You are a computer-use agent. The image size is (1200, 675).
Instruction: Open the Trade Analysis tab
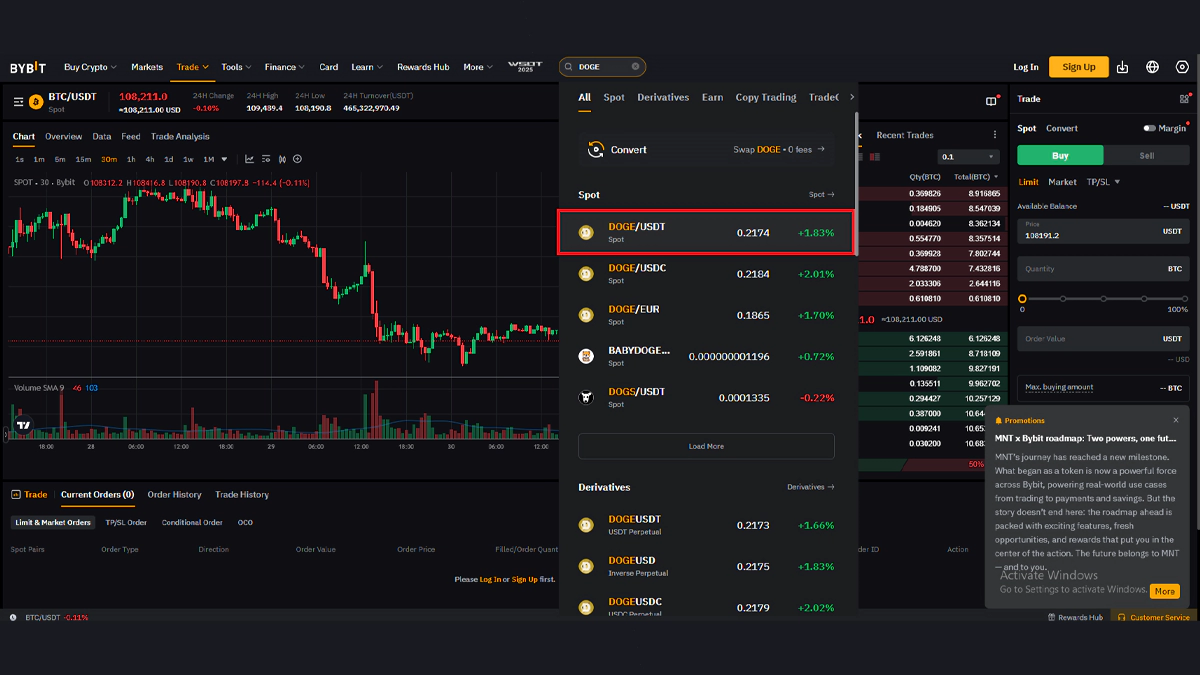(180, 136)
